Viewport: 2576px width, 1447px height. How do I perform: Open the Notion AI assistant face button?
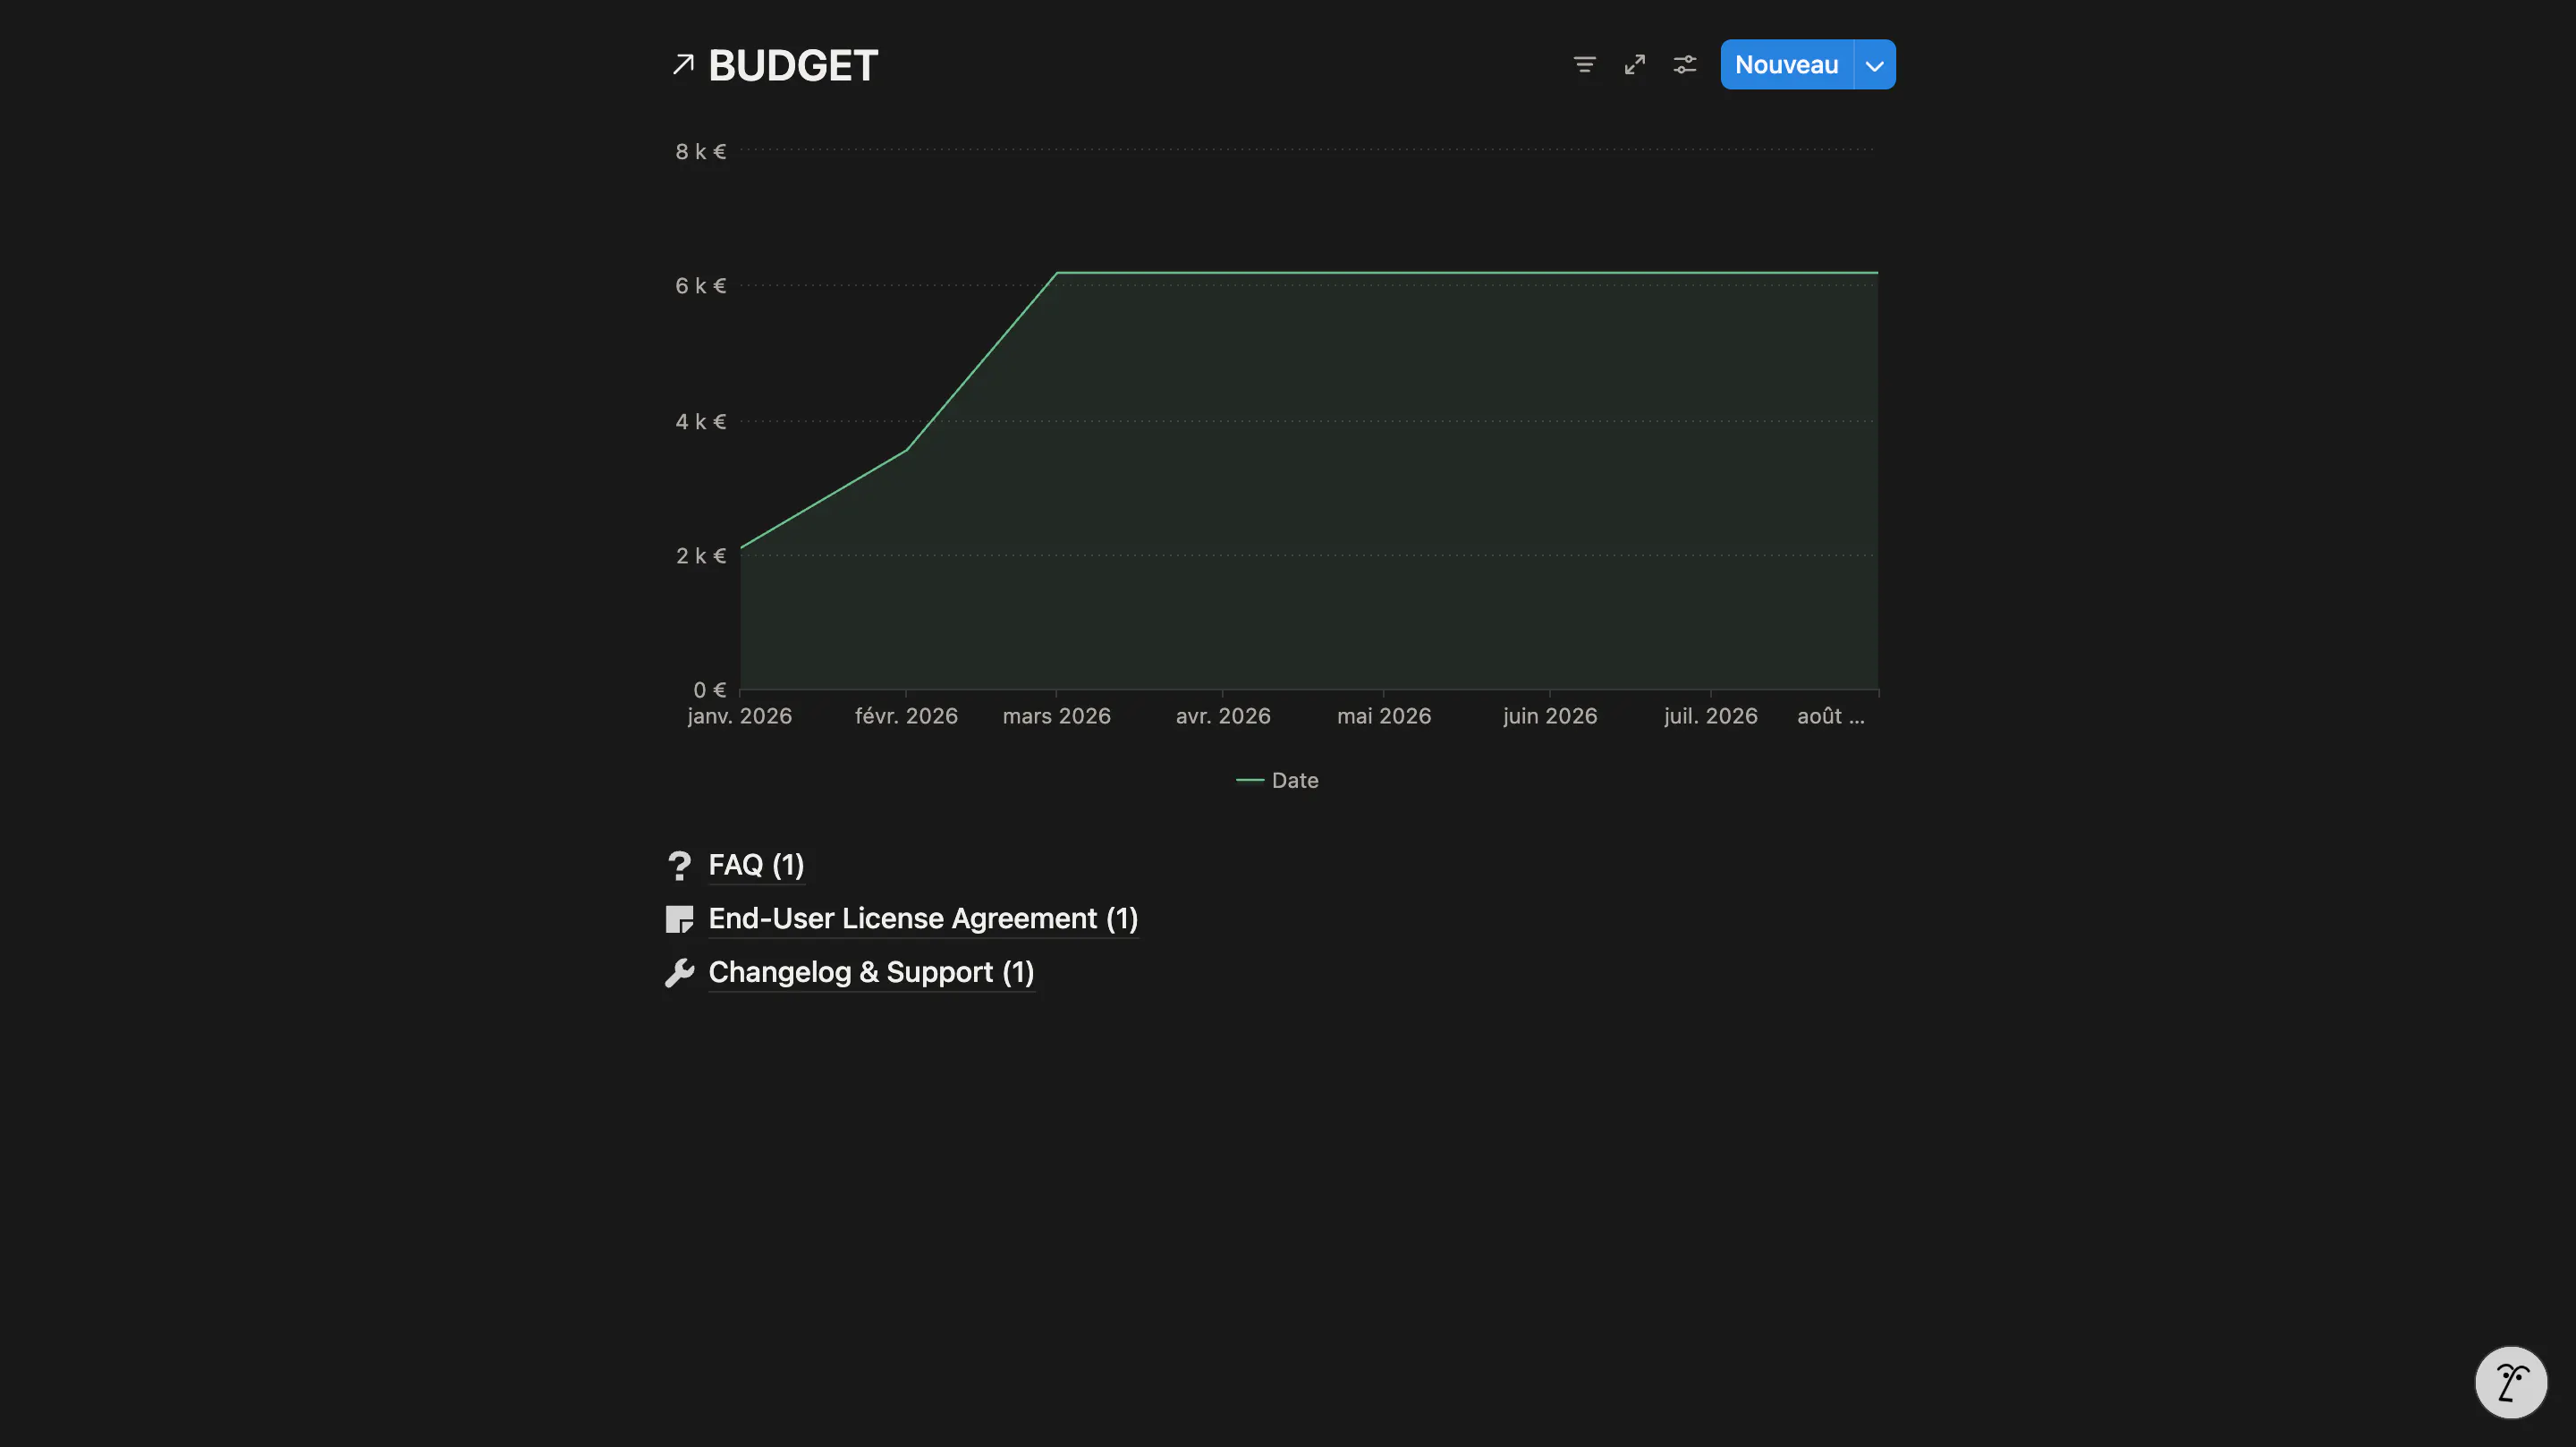[x=2510, y=1383]
